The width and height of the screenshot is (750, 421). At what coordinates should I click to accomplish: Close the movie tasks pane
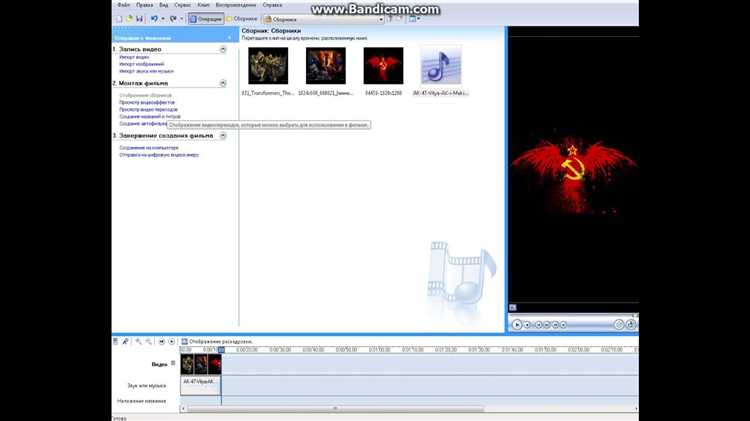coord(230,37)
